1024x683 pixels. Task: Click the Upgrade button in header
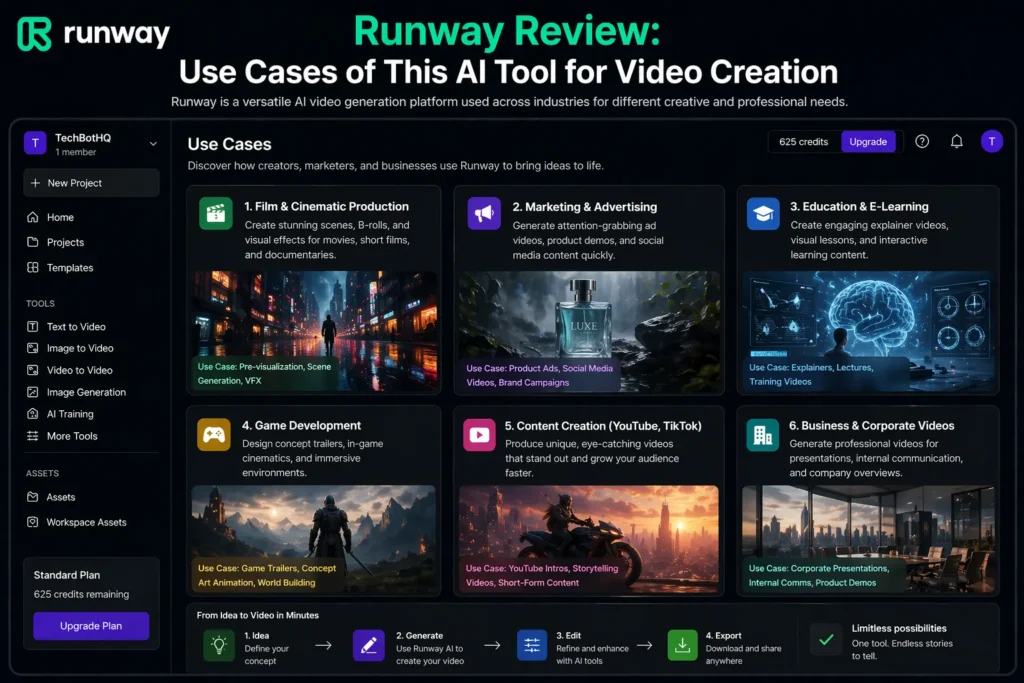pos(868,142)
